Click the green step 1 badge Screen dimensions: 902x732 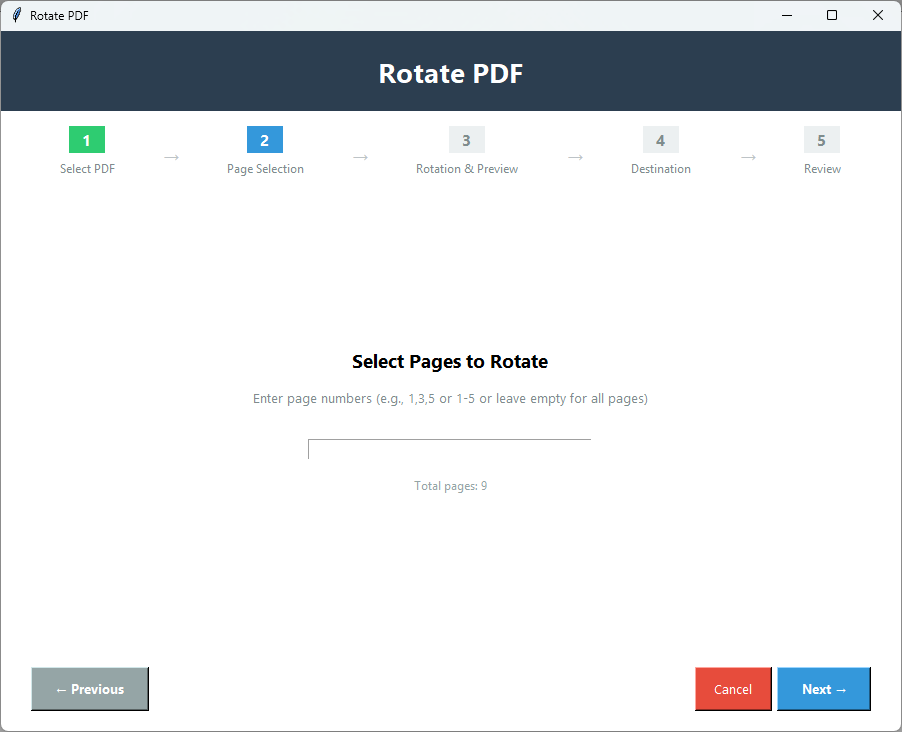[x=87, y=140]
